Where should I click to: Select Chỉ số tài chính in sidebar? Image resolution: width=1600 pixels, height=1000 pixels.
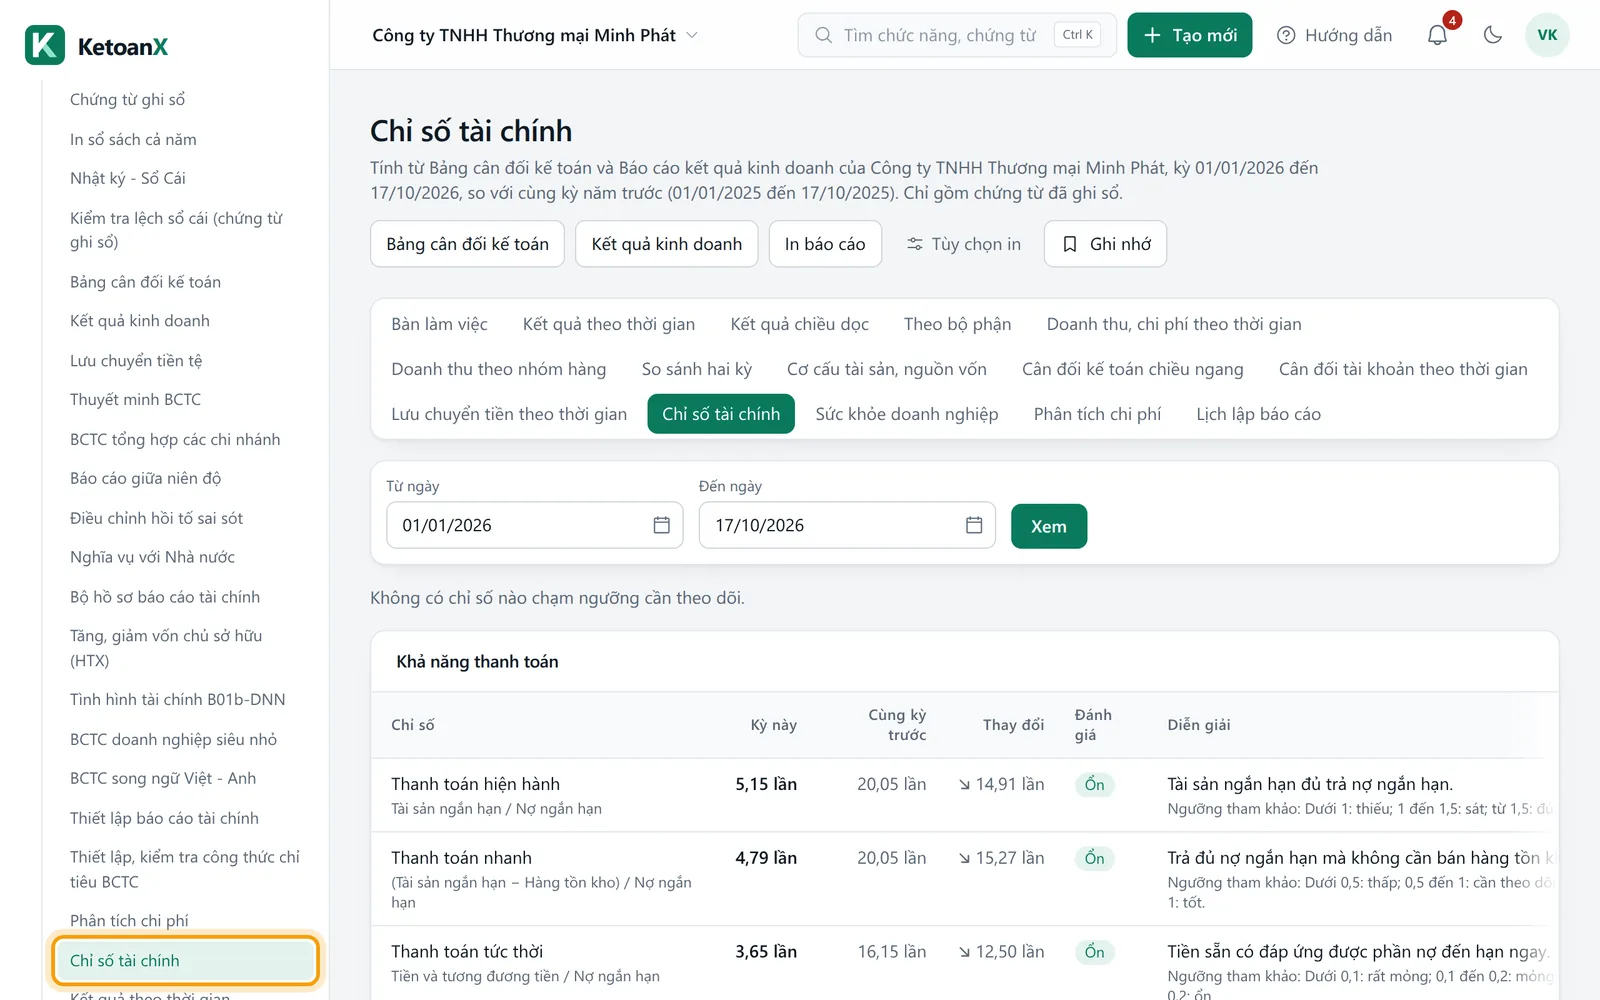pos(186,960)
